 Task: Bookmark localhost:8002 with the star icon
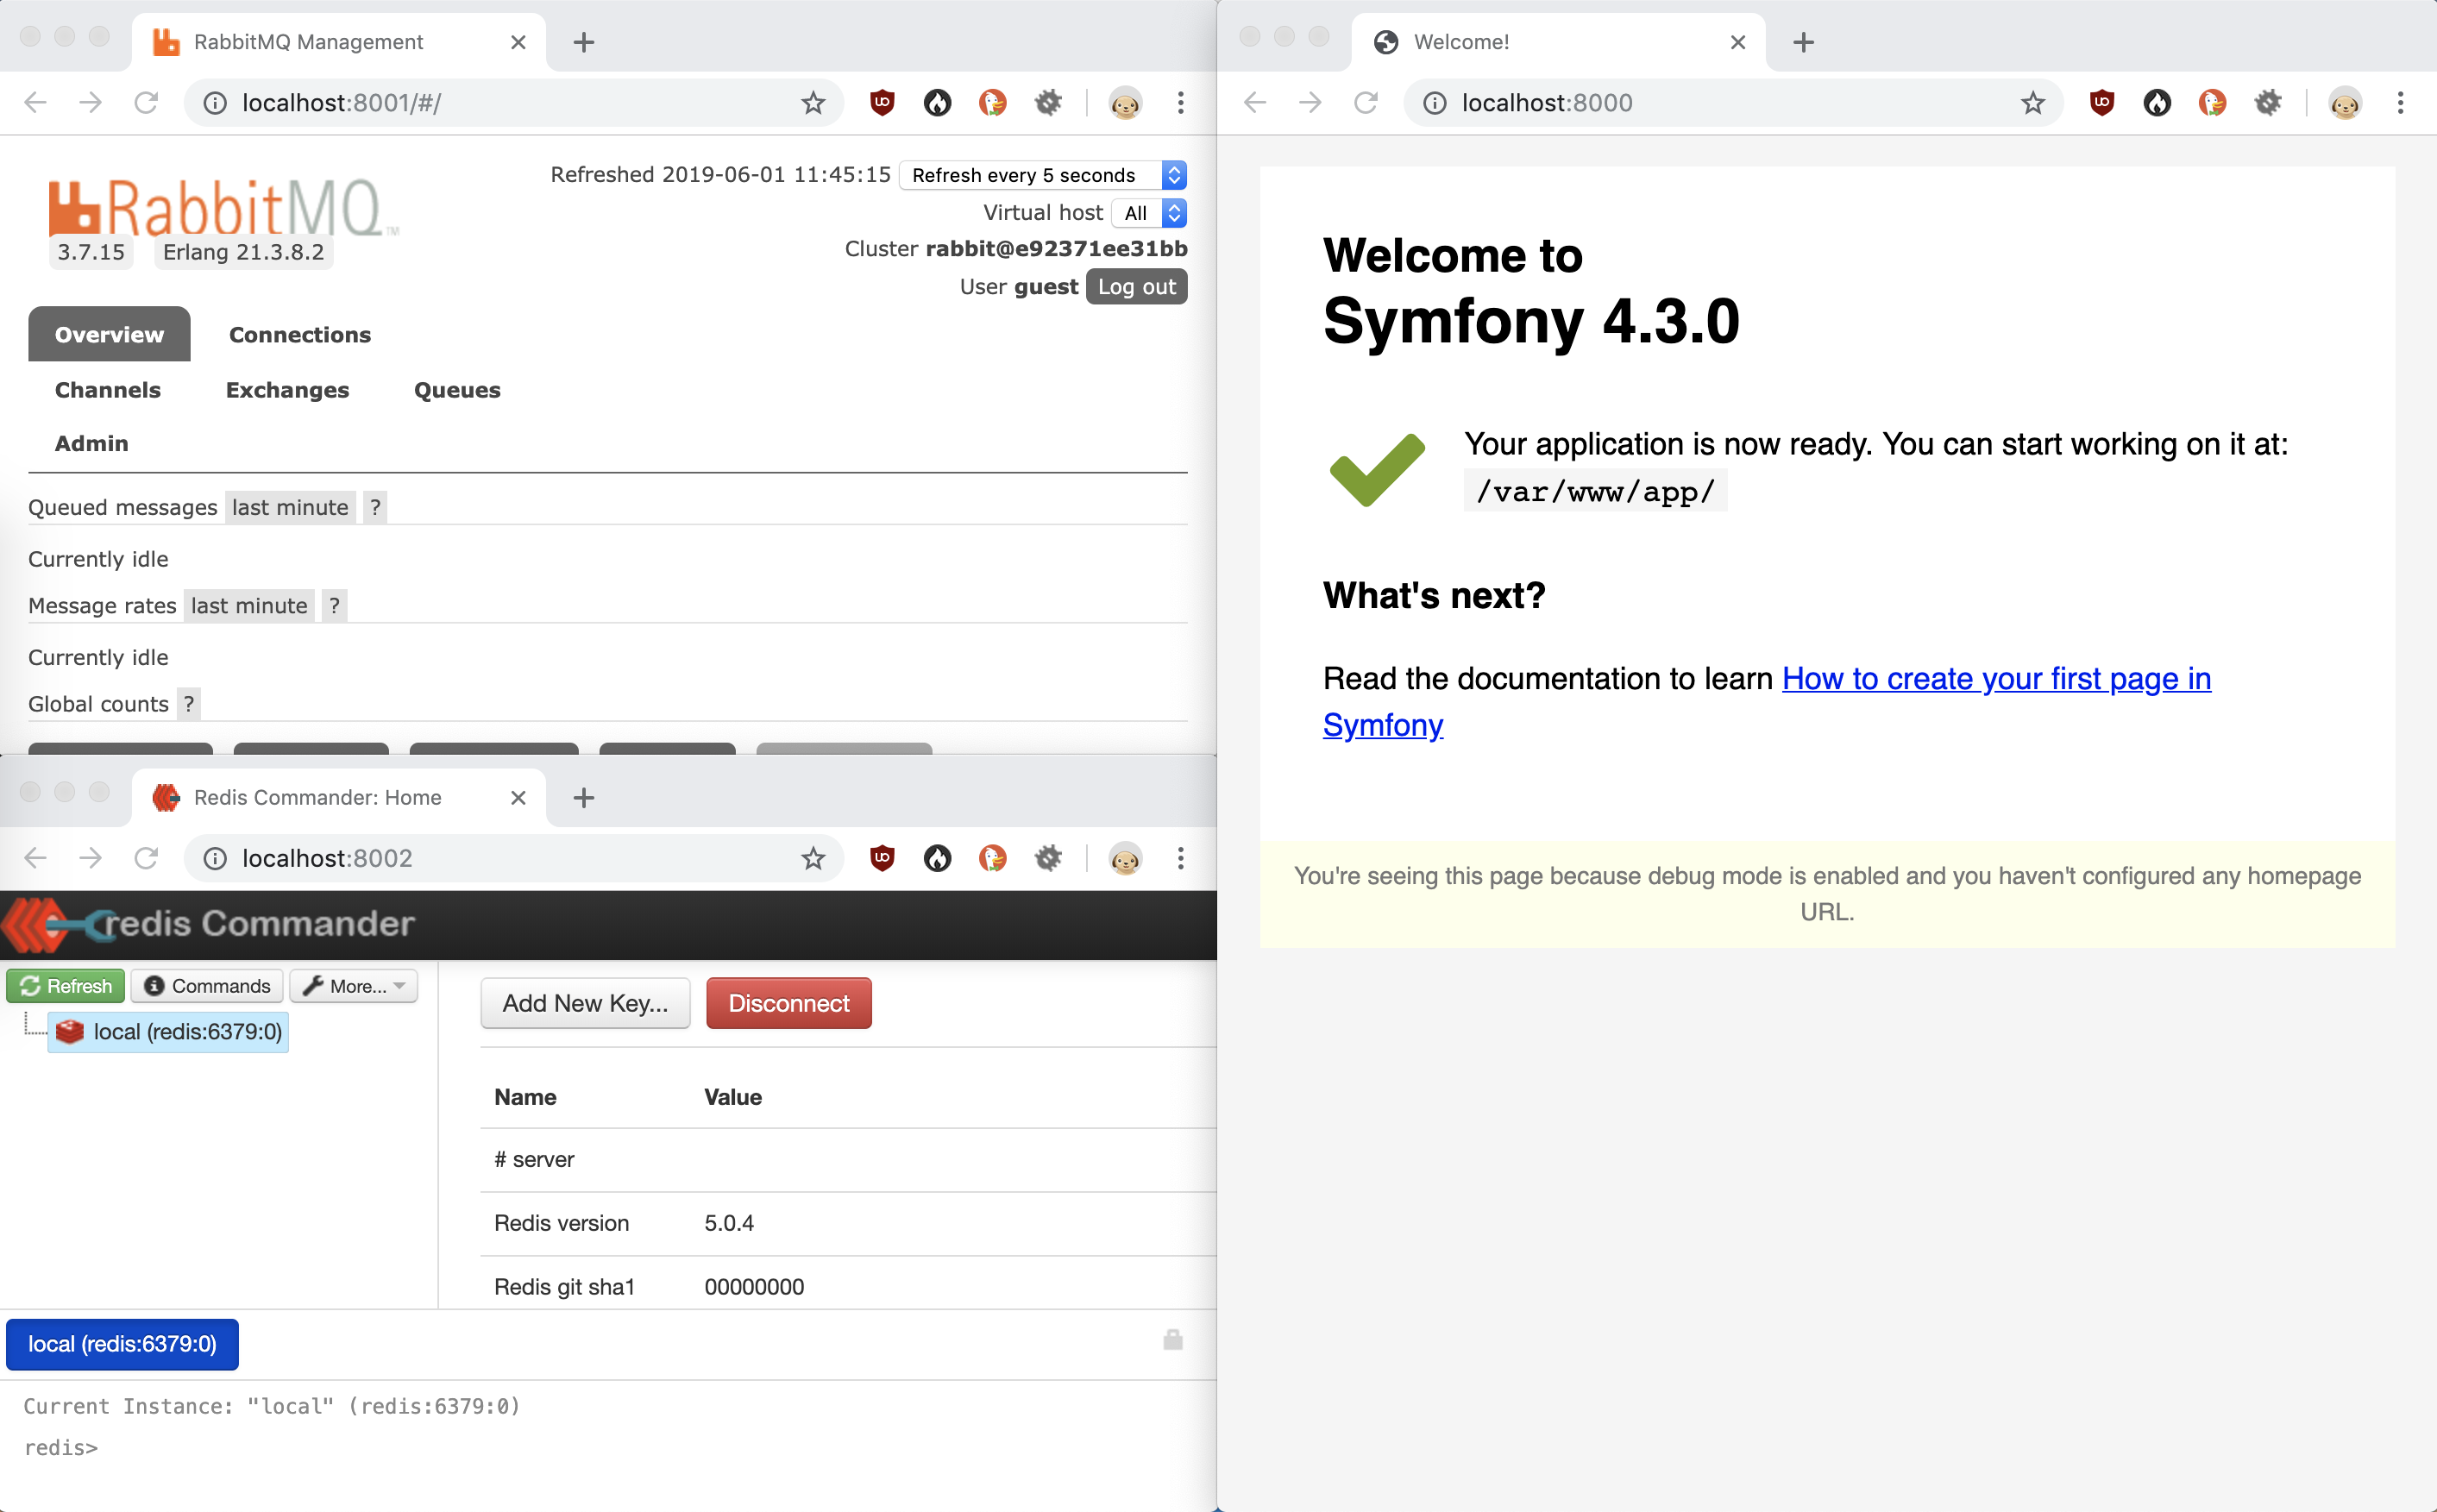point(813,858)
